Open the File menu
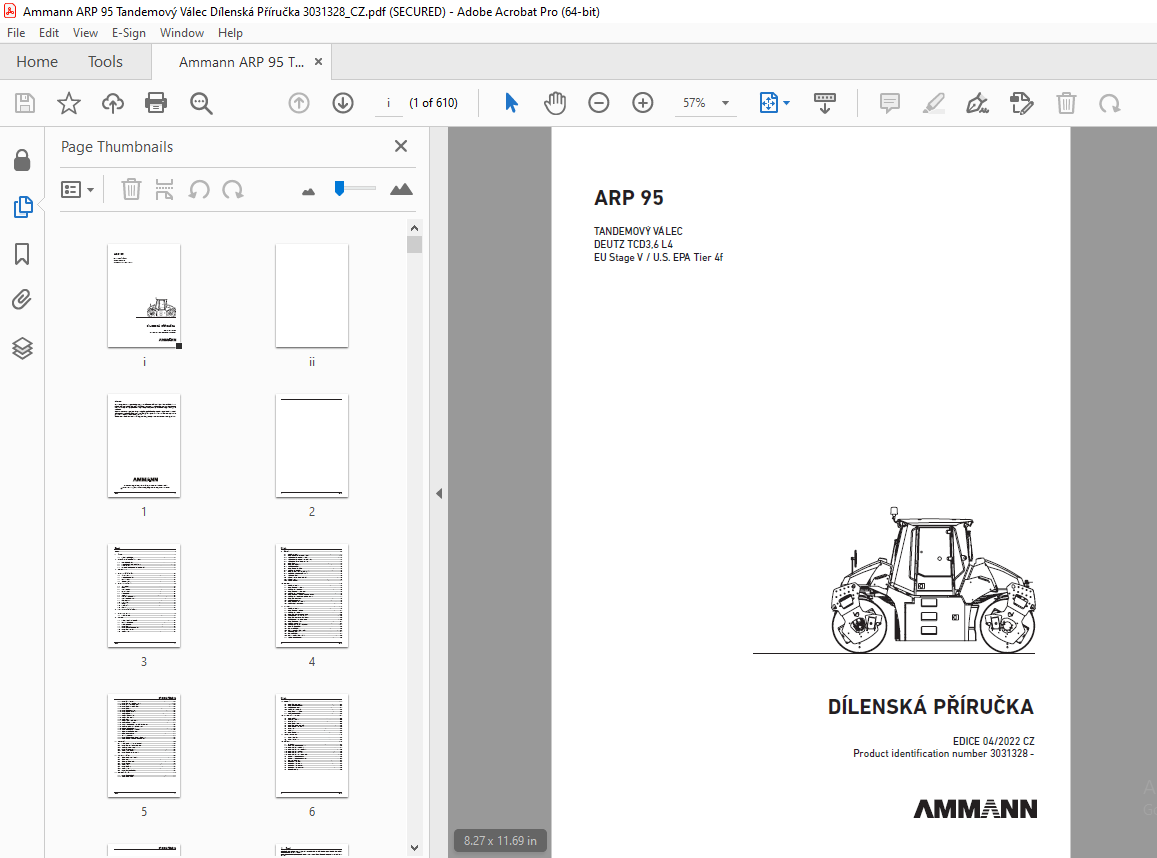Viewport: 1157px width, 858px height. pos(16,32)
